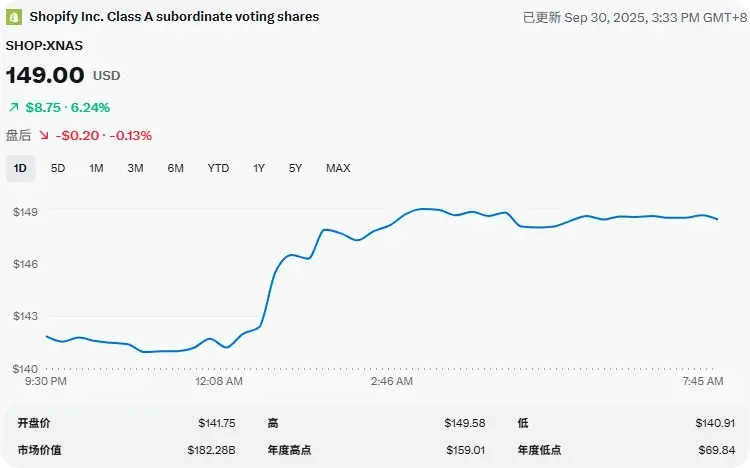Screen dimensions: 750x468
Task: Click the price line at 2:46 AM
Action: (392, 225)
